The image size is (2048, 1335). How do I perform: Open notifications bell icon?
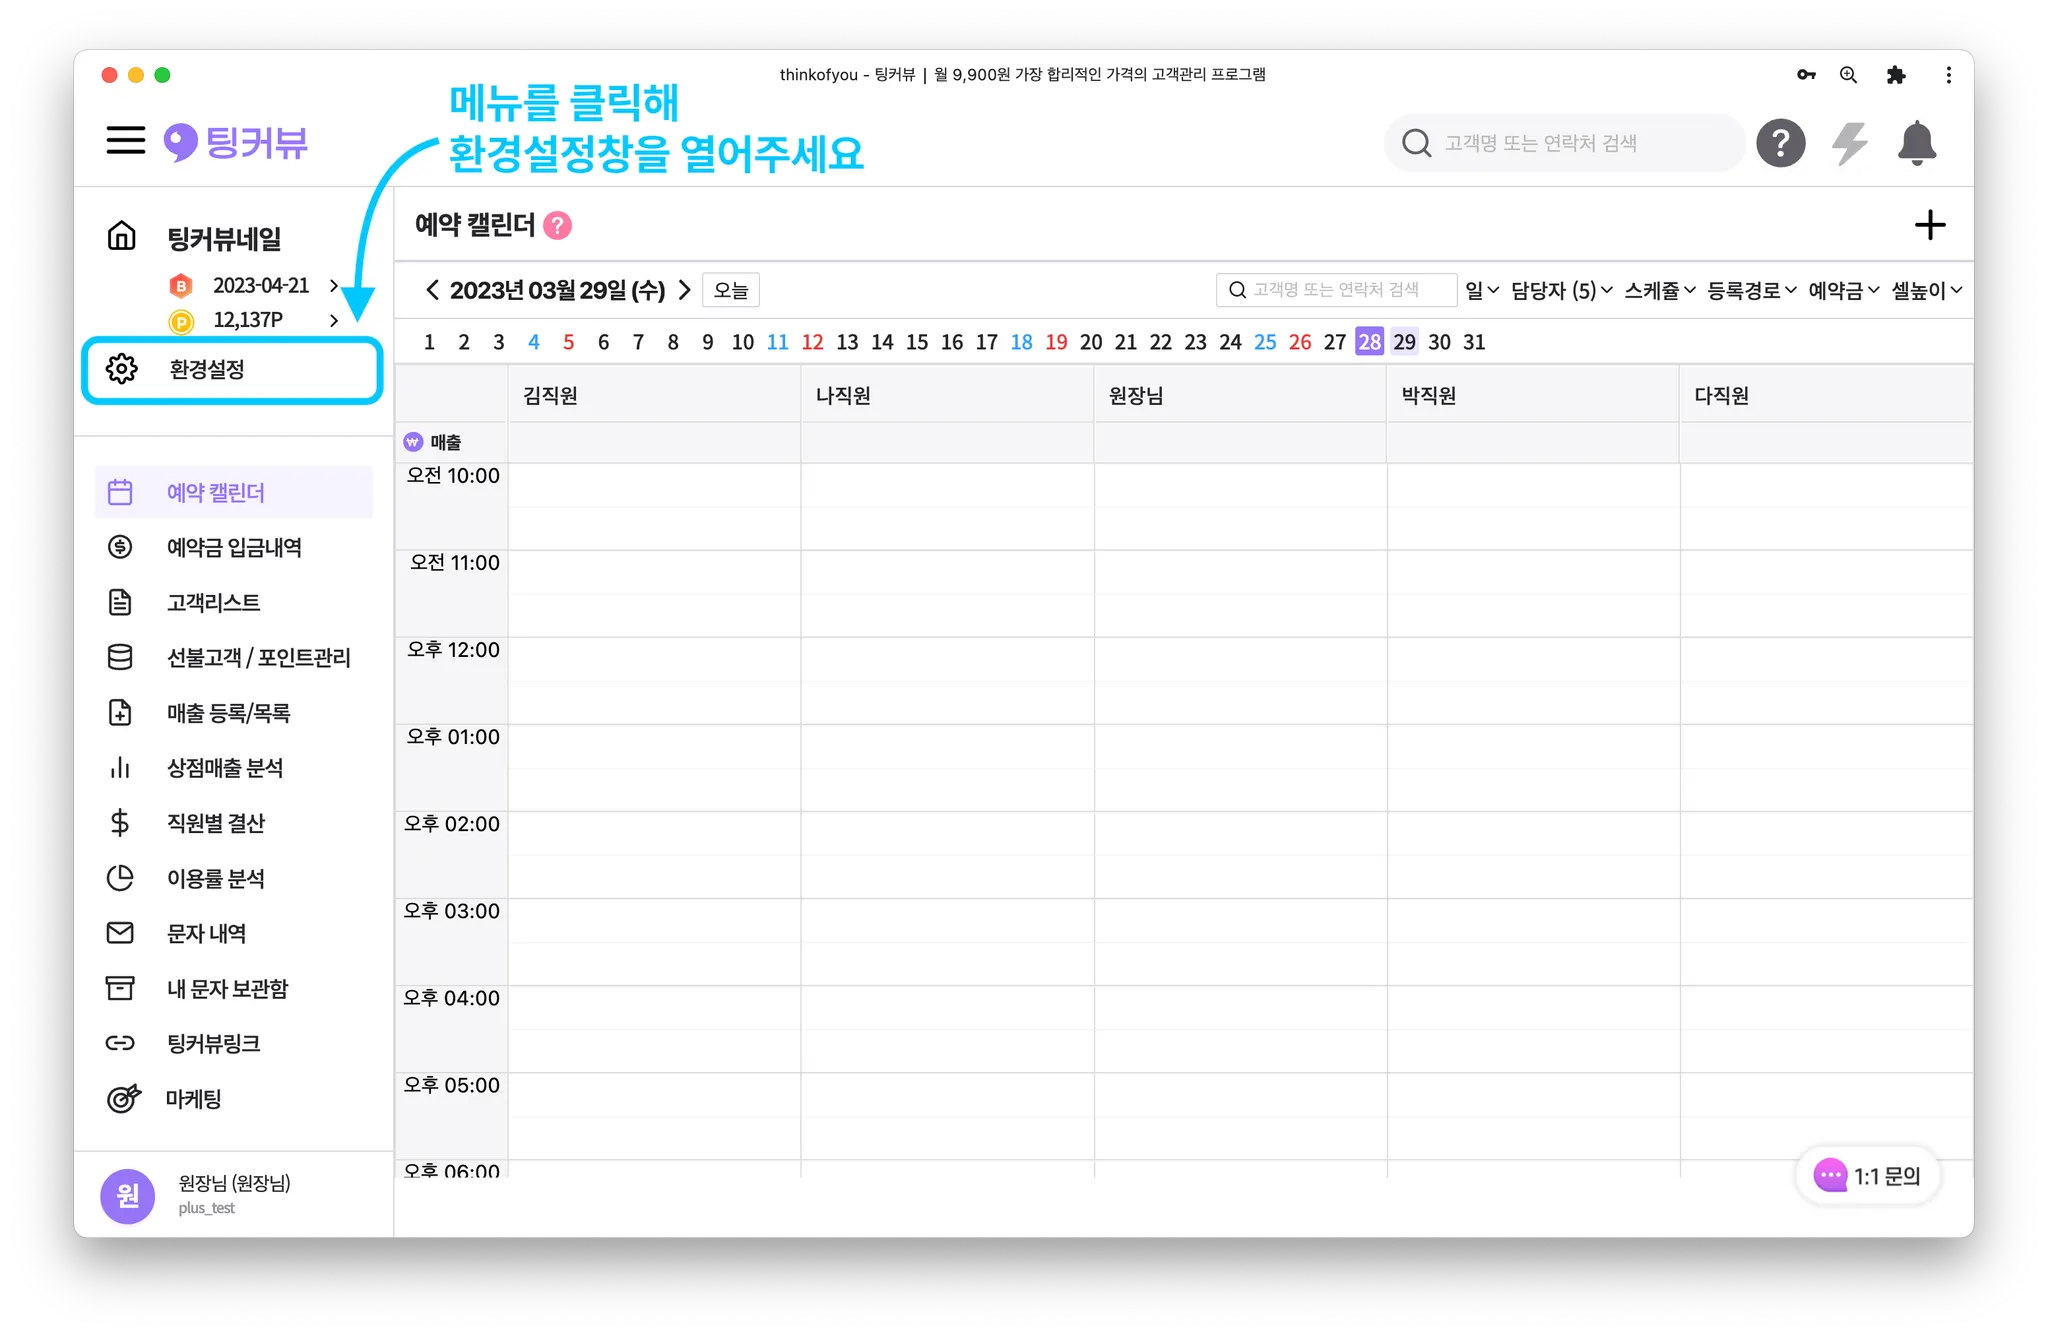pos(1916,143)
